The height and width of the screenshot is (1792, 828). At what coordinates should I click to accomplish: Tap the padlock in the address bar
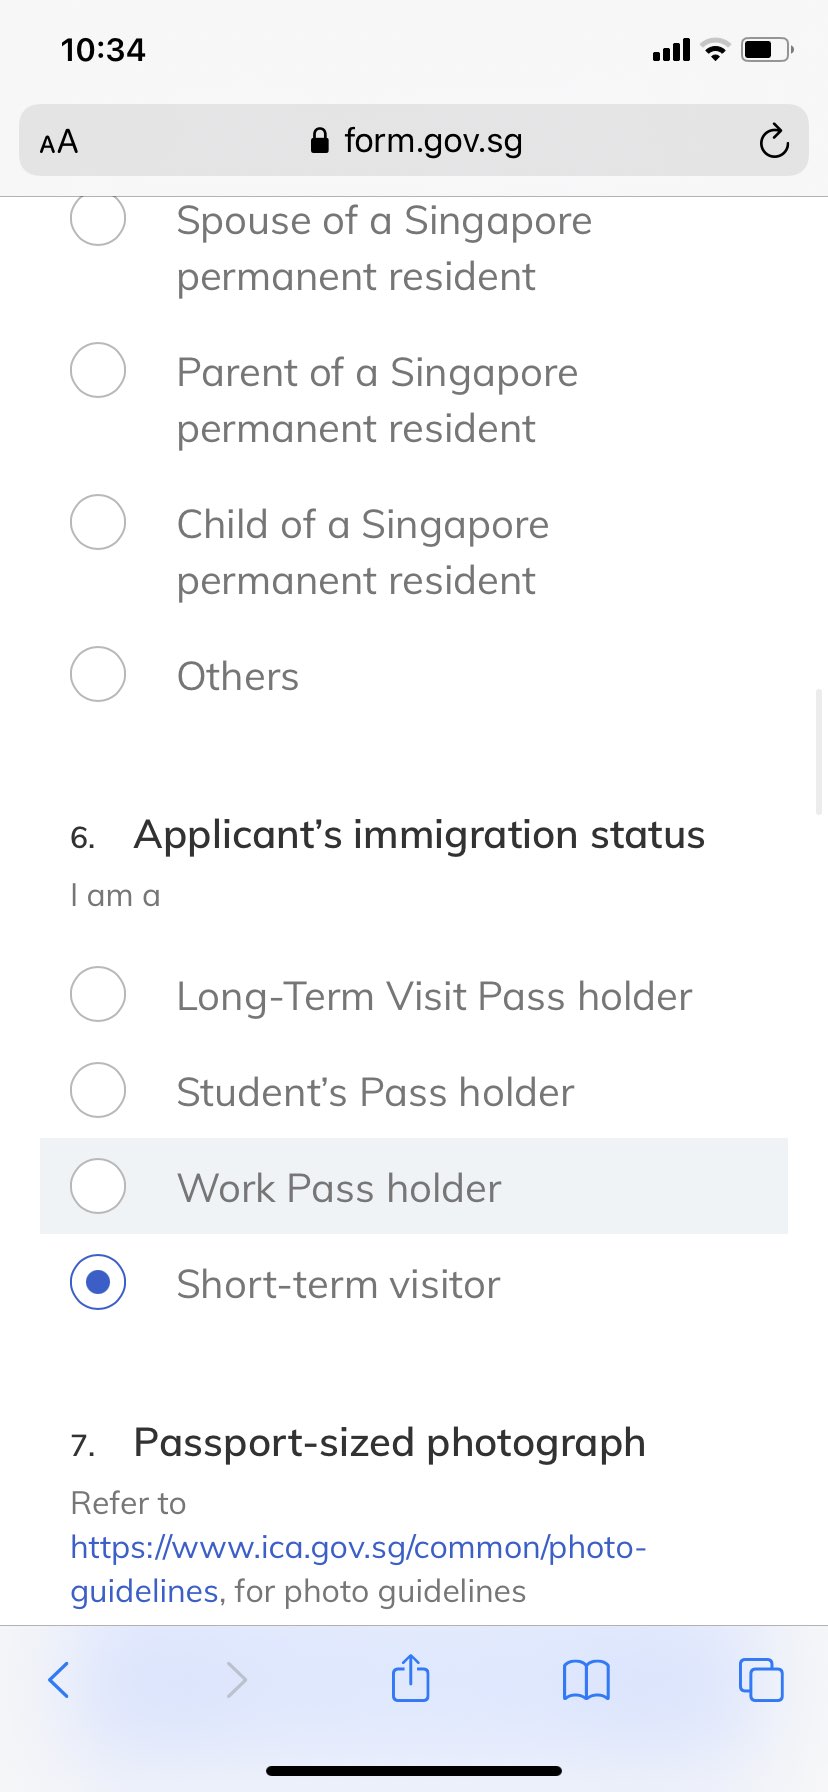pyautogui.click(x=320, y=141)
